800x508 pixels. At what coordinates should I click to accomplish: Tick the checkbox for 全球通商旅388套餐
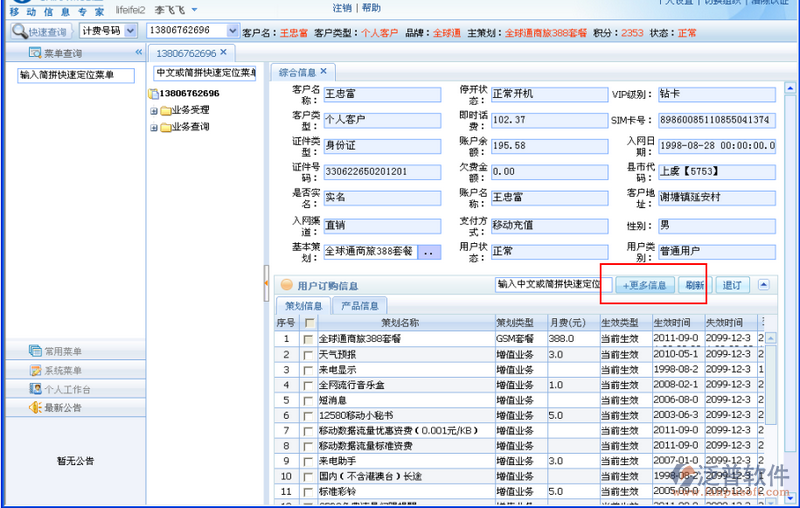pyautogui.click(x=309, y=340)
